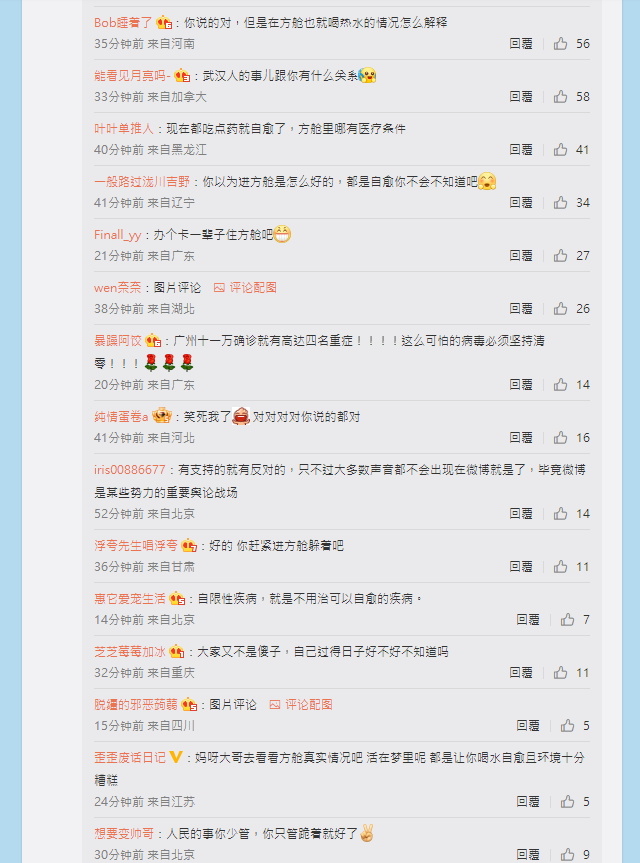This screenshot has width=640, height=863.
Task: Thumbs-up the 暴躁阿饺 comment
Action: pyautogui.click(x=560, y=385)
